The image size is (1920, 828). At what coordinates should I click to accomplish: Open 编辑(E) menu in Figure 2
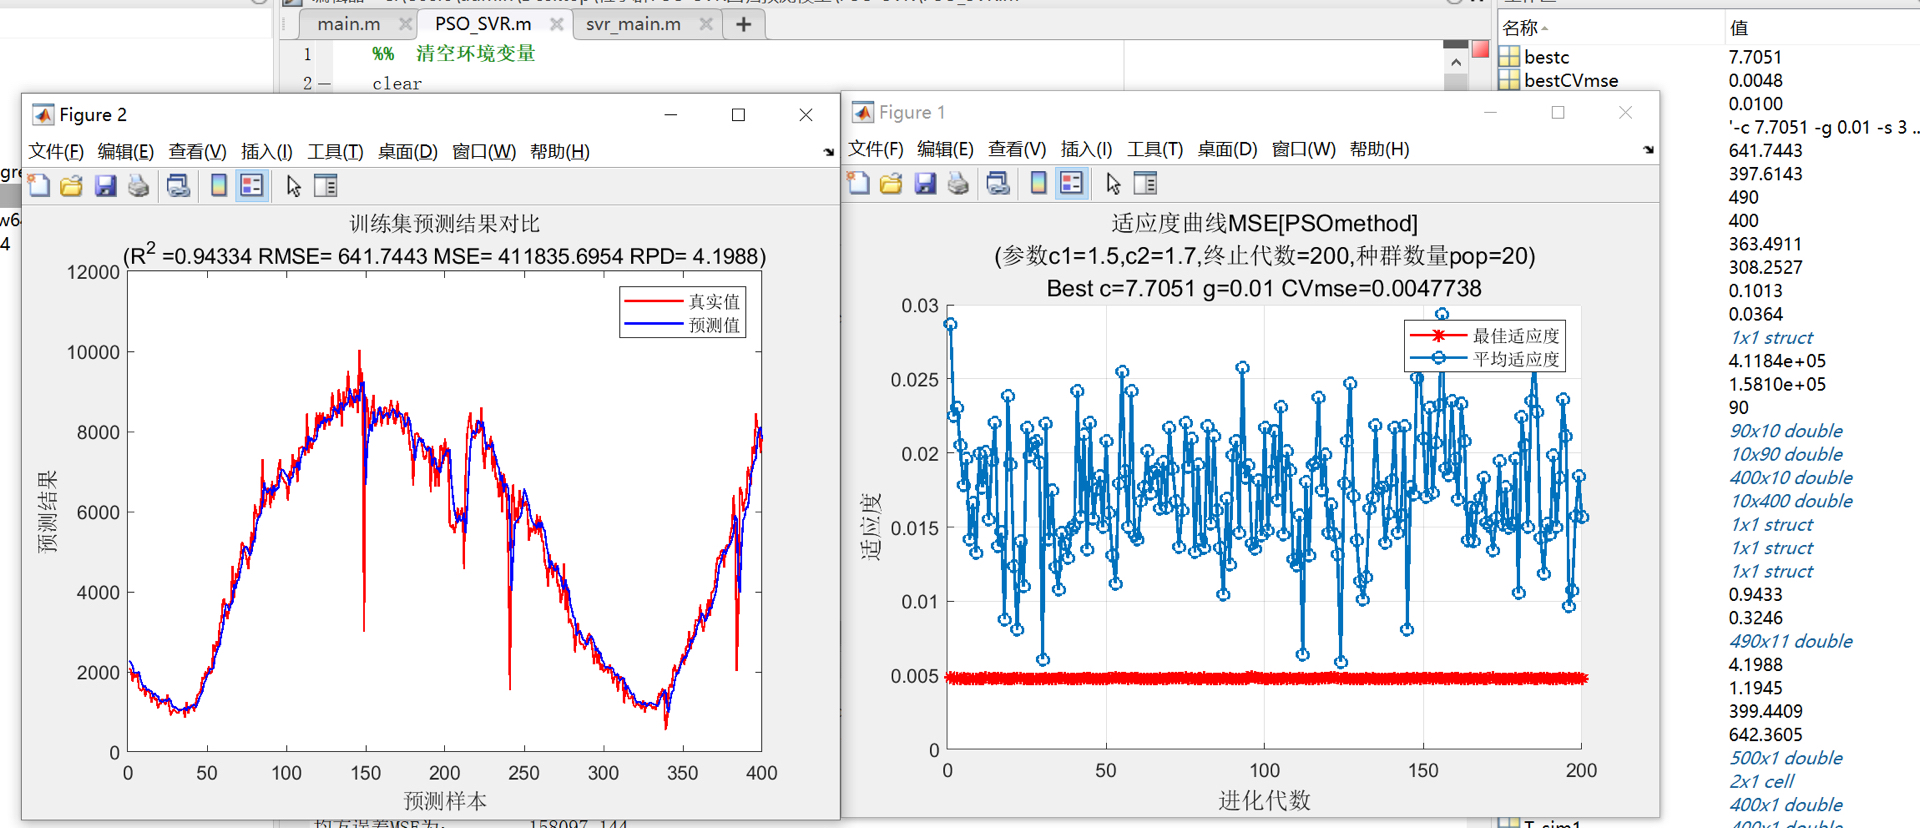[126, 152]
